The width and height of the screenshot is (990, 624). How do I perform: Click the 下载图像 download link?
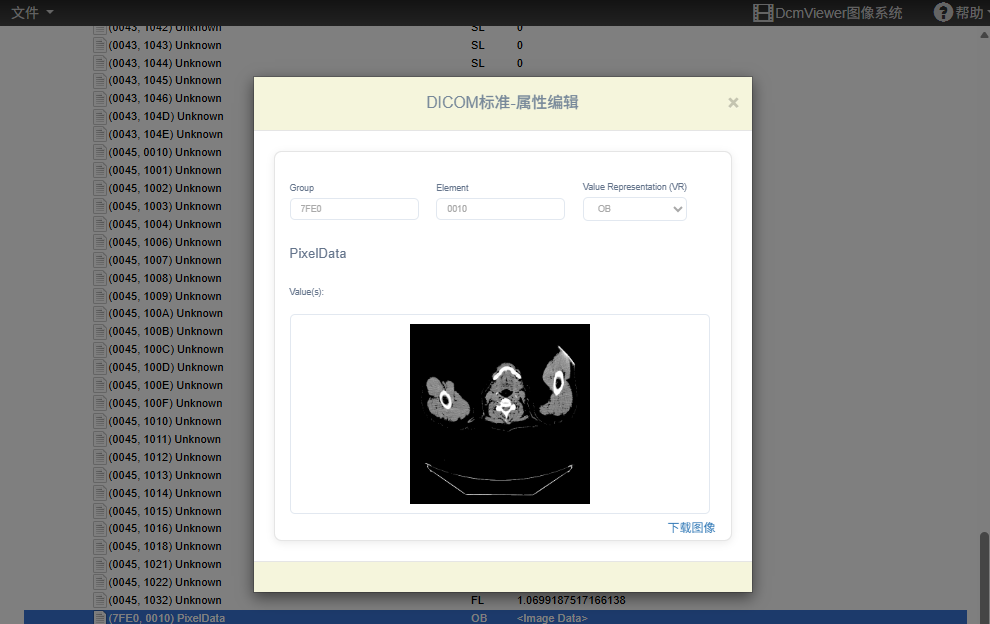point(692,526)
